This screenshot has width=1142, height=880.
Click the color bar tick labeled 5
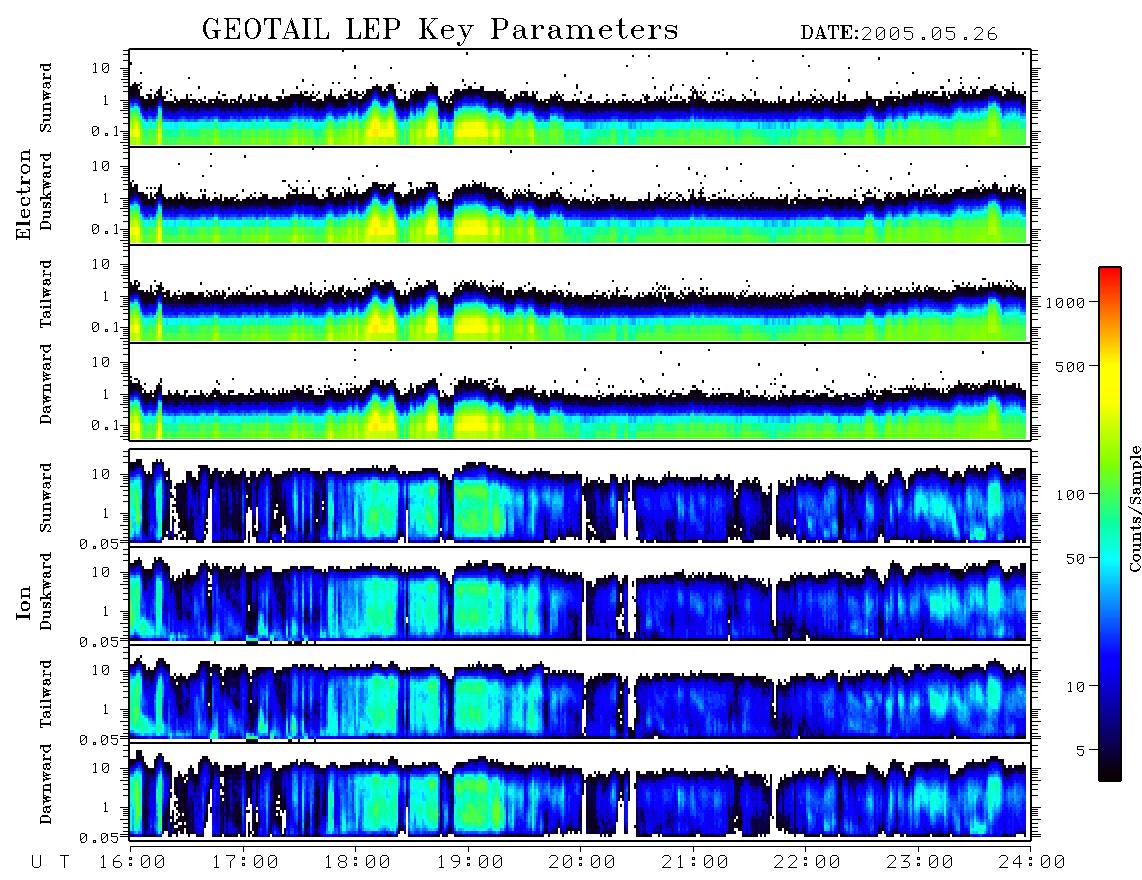(1080, 750)
